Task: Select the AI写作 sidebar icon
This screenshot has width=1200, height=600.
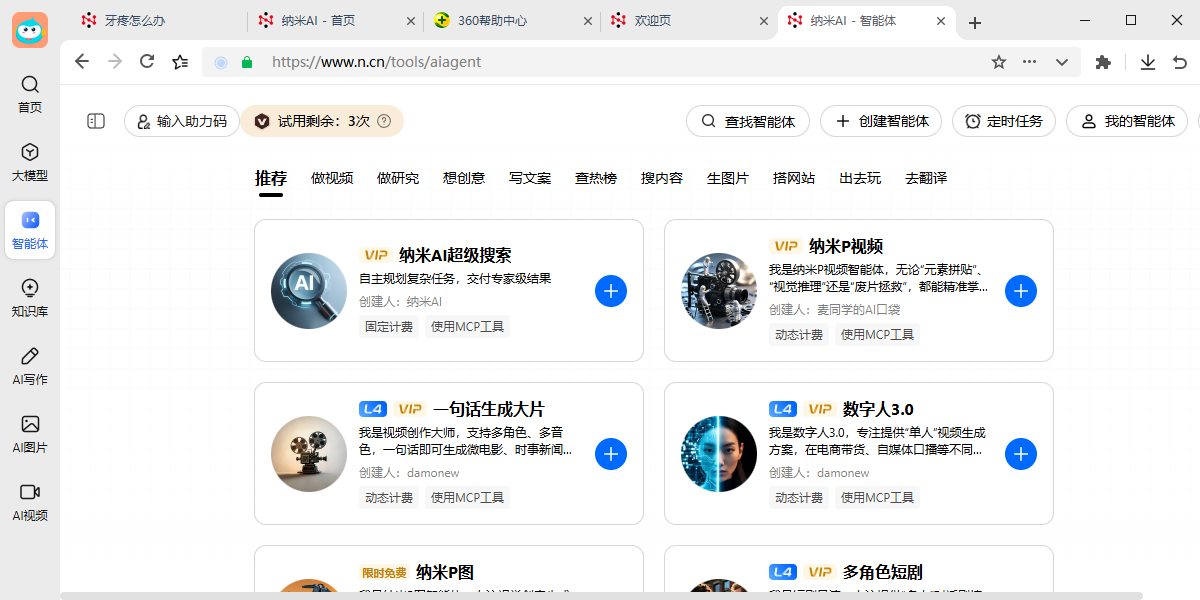Action: coord(29,360)
